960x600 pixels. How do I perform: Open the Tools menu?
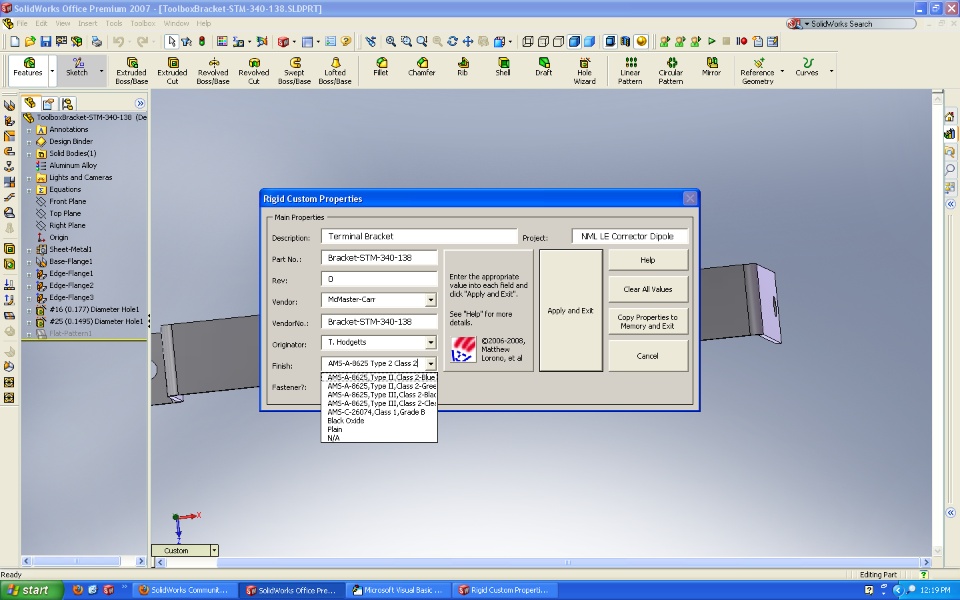click(x=114, y=23)
